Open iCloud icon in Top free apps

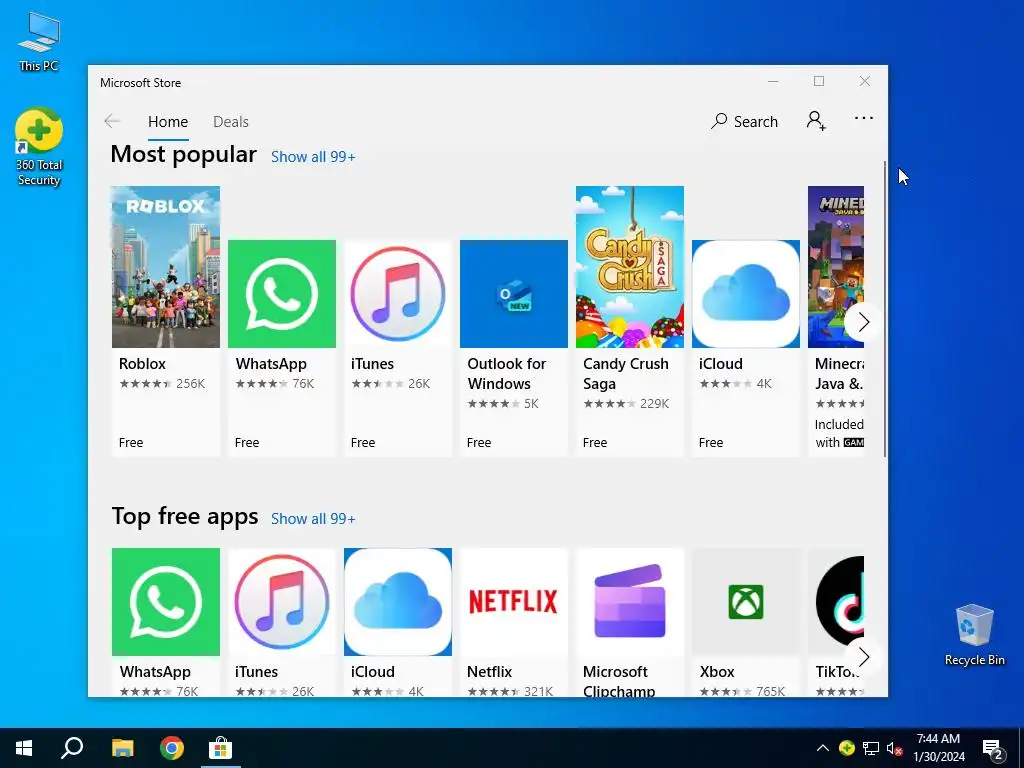coord(398,601)
